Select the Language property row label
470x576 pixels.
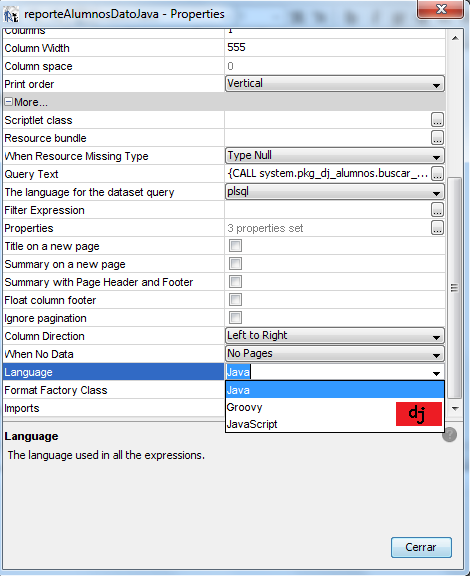coord(28,372)
